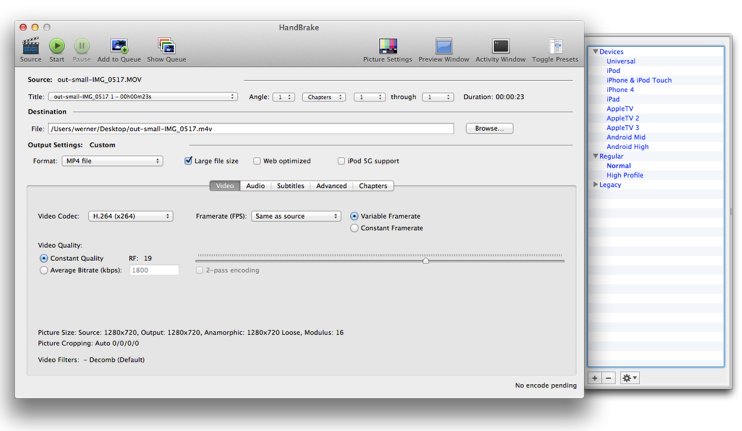
Task: Select the AppleTV preset
Action: pyautogui.click(x=620, y=108)
